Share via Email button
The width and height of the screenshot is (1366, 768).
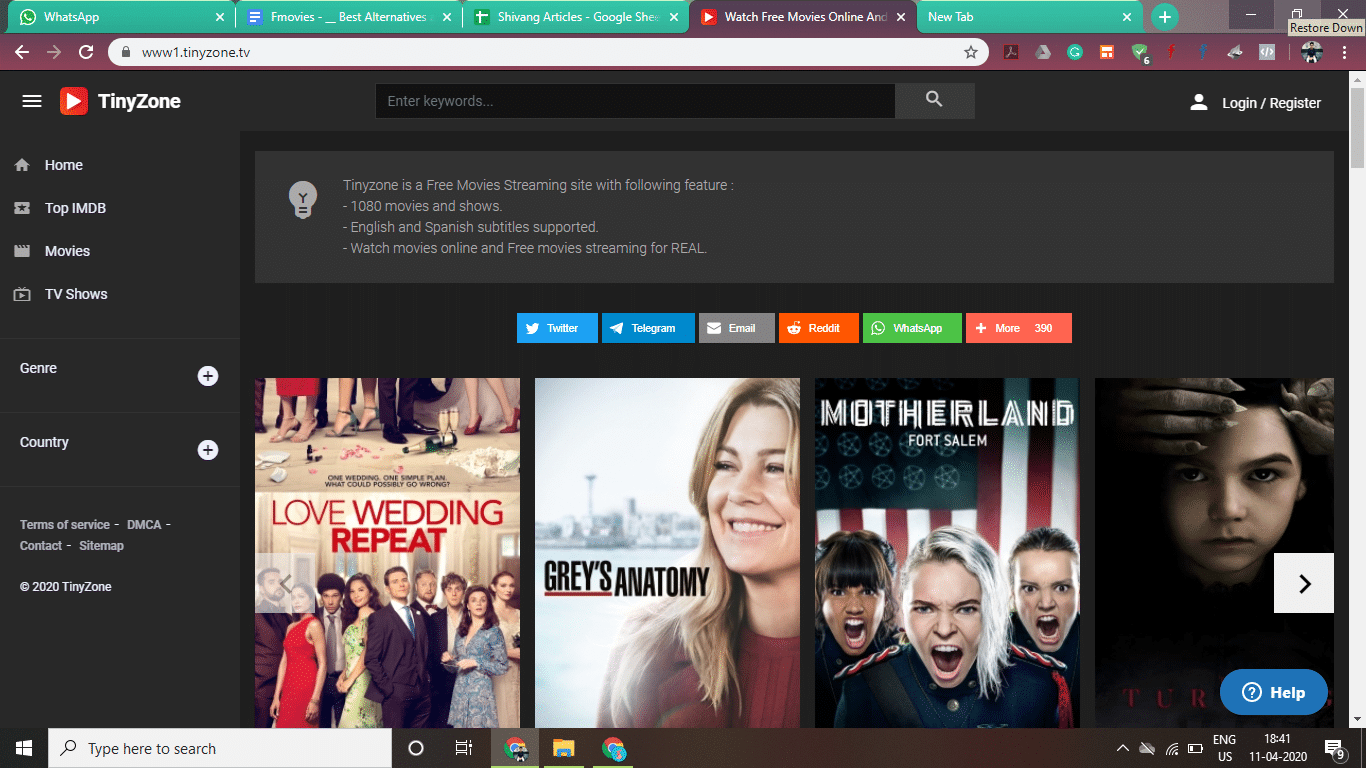[736, 328]
